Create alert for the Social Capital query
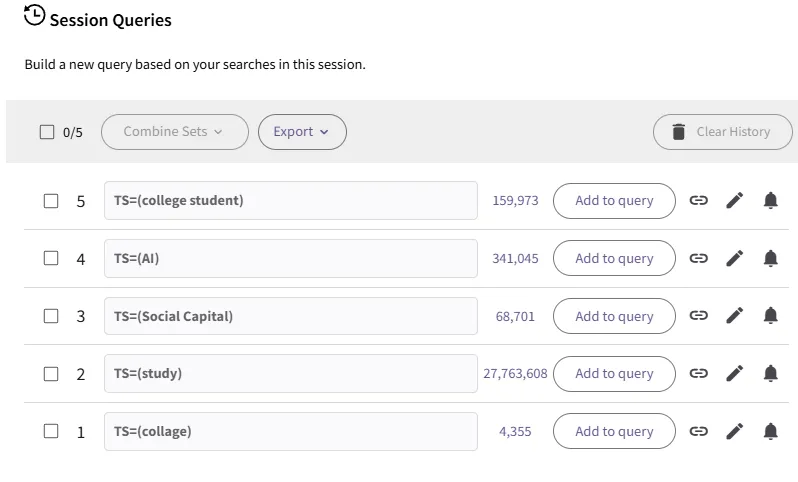This screenshot has height=482, width=798. click(770, 316)
